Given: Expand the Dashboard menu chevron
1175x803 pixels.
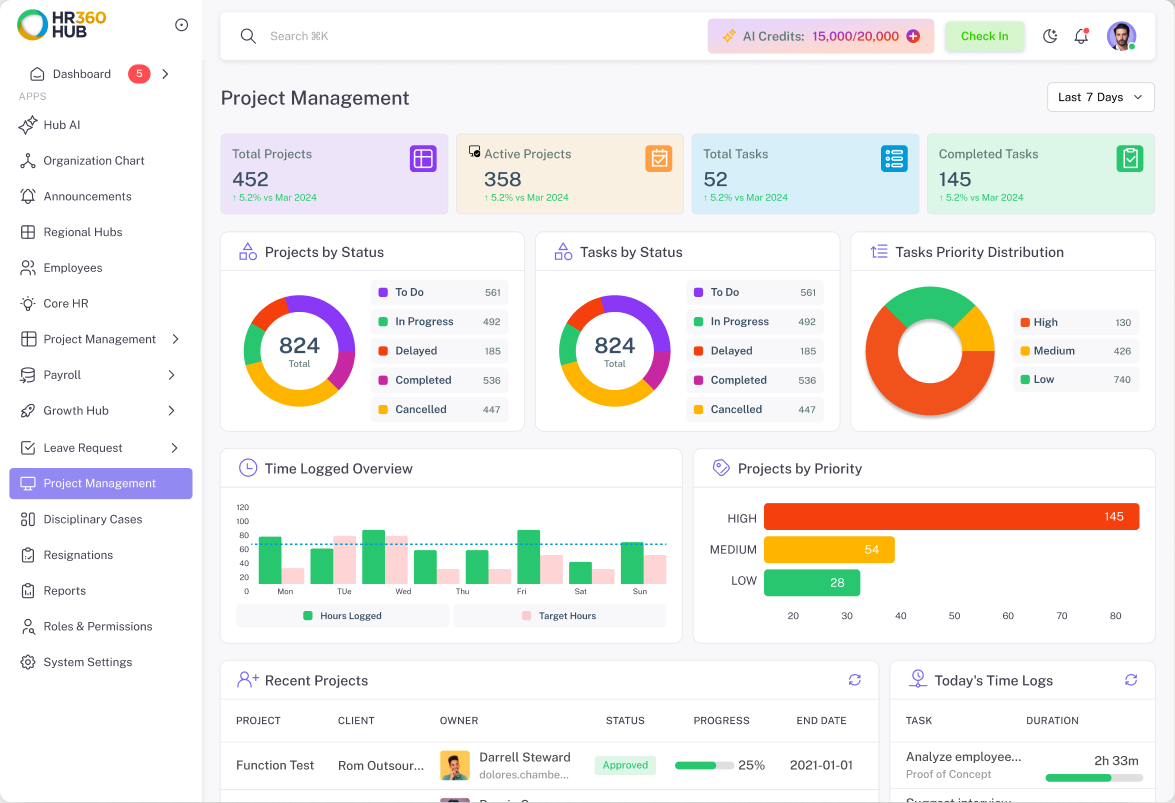Looking at the screenshot, I should pos(166,74).
